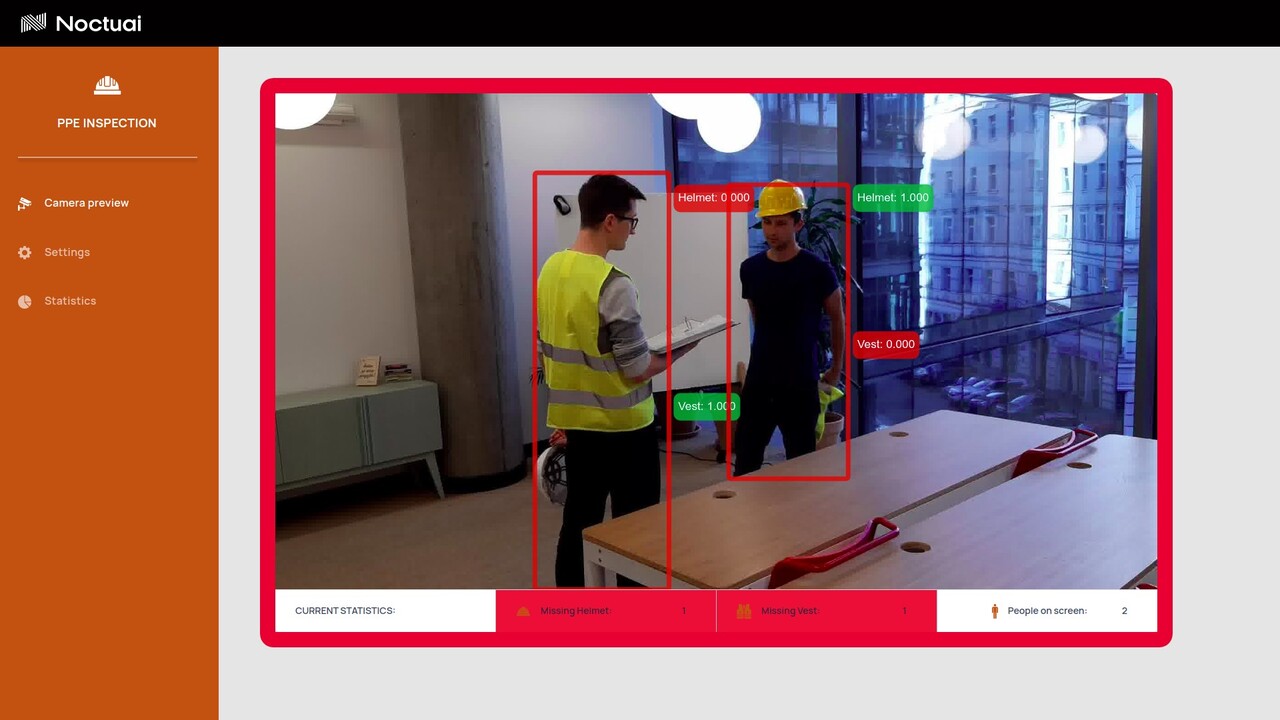Viewport: 1280px width, 720px height.
Task: Click the helmet icon in Missing Helmet panel
Action: 523,611
